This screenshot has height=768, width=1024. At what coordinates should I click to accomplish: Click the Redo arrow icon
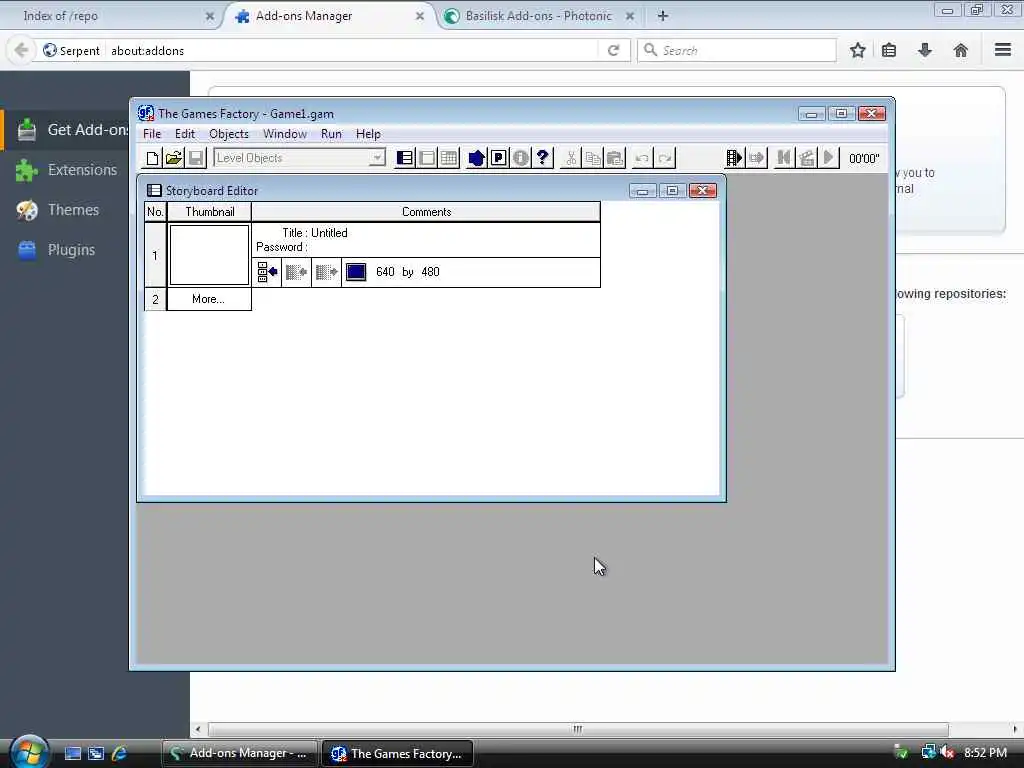(665, 158)
